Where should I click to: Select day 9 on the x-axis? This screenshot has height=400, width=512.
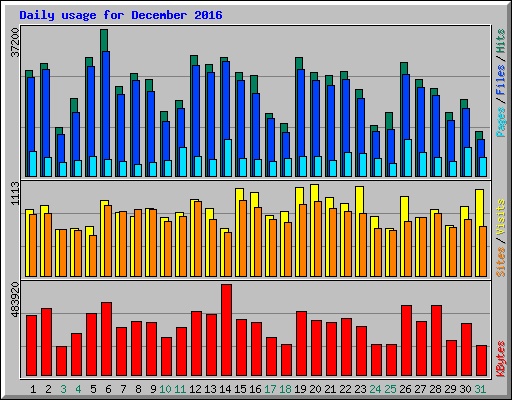pyautogui.click(x=153, y=389)
